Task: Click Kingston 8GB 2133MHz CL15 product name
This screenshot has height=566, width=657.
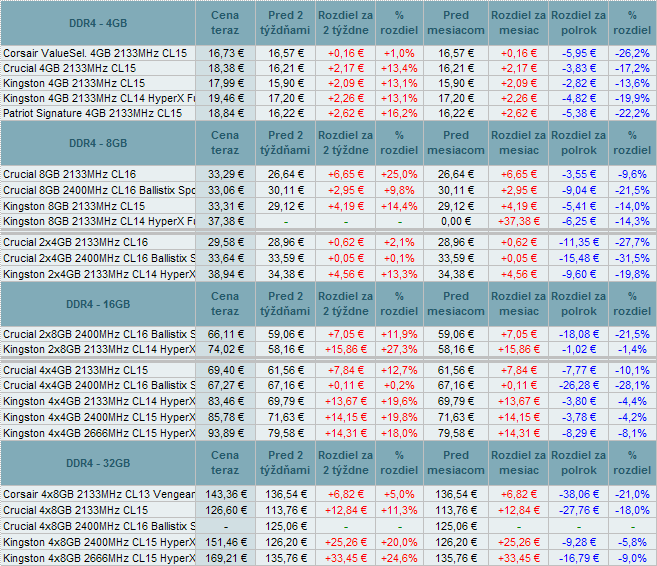Action: pos(74,206)
